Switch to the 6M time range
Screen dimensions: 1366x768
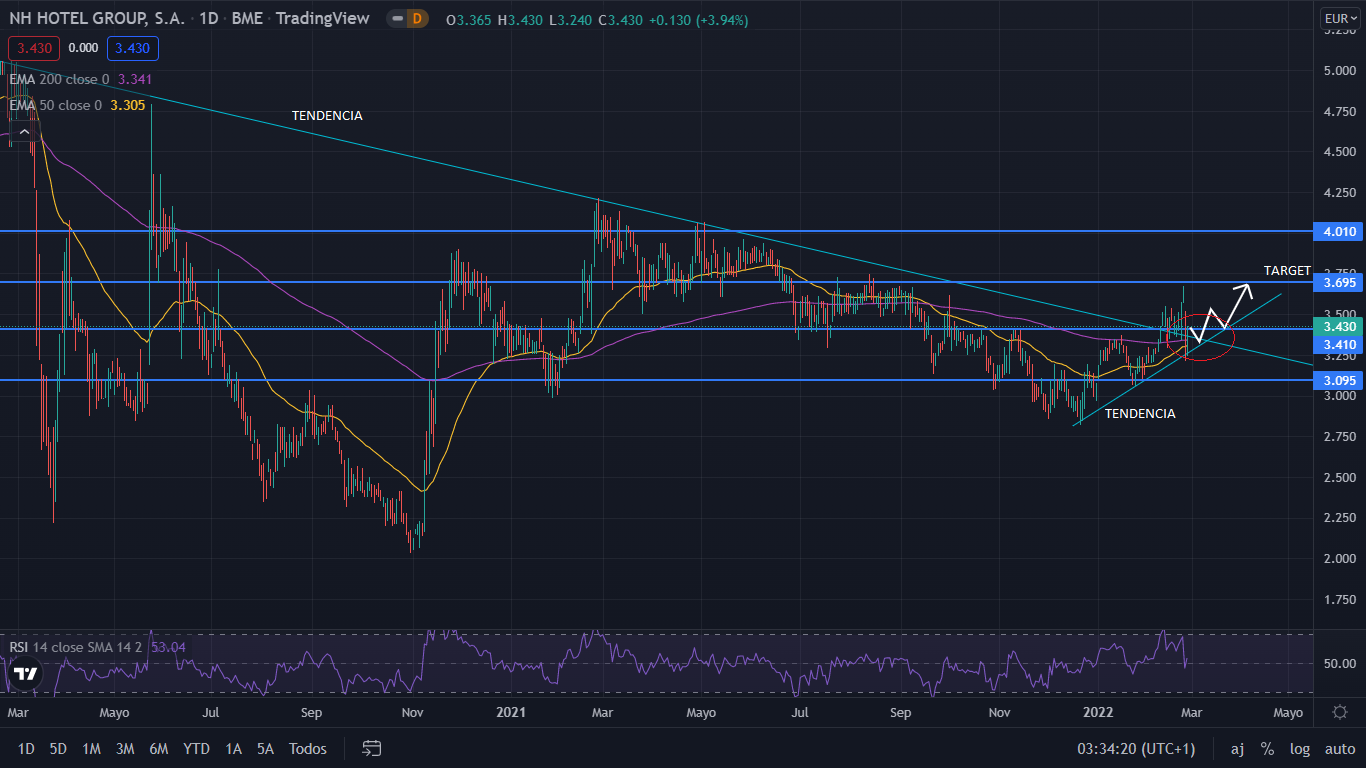tap(158, 748)
